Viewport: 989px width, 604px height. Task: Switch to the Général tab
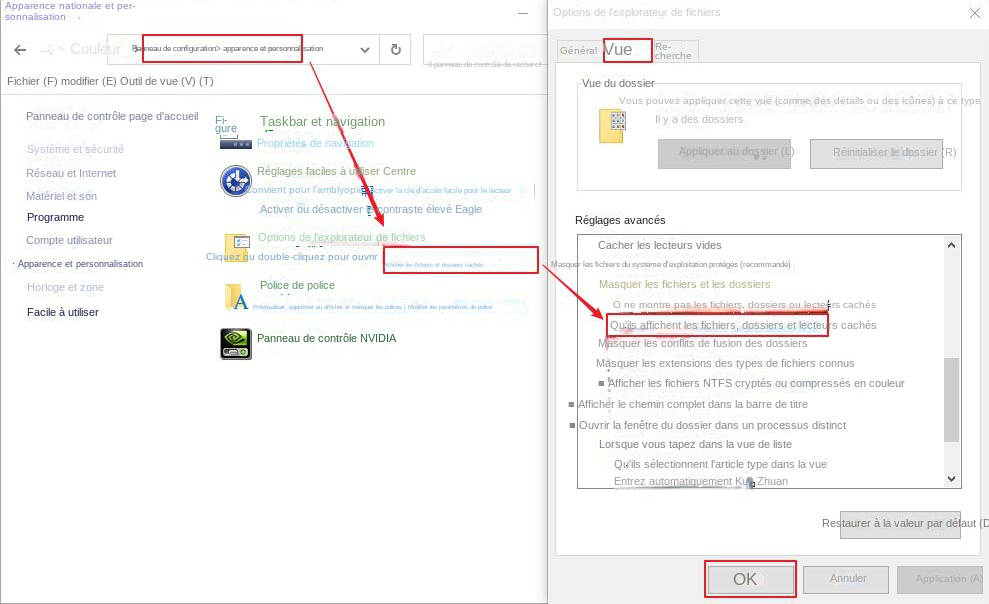(x=579, y=51)
